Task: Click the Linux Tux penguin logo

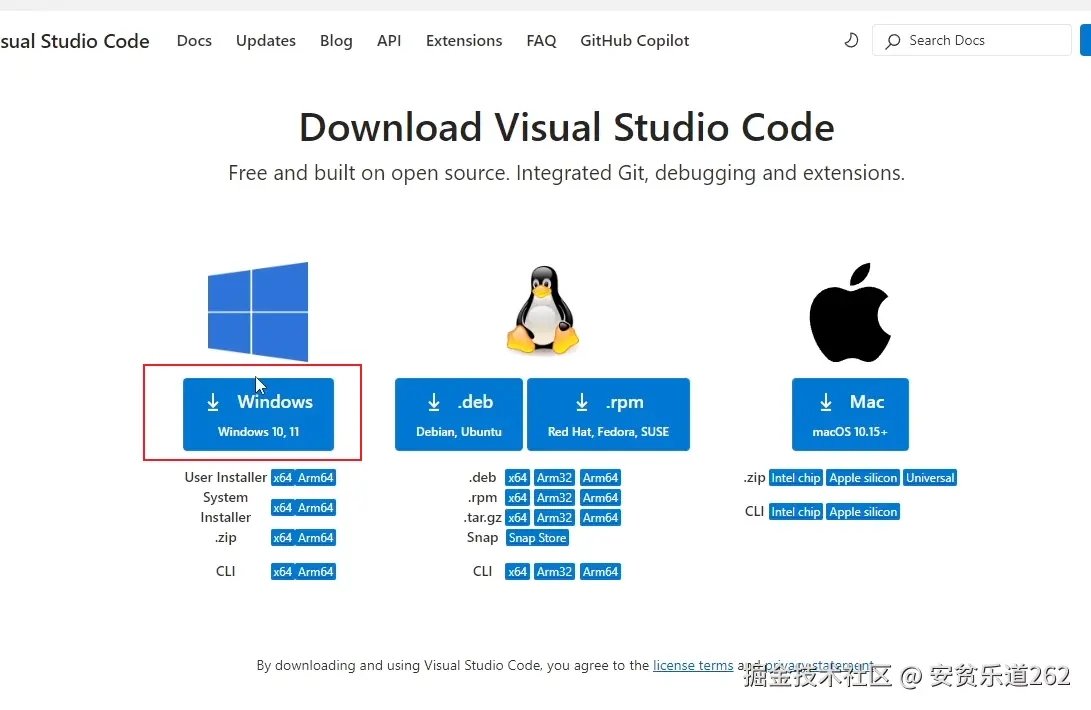Action: [543, 310]
